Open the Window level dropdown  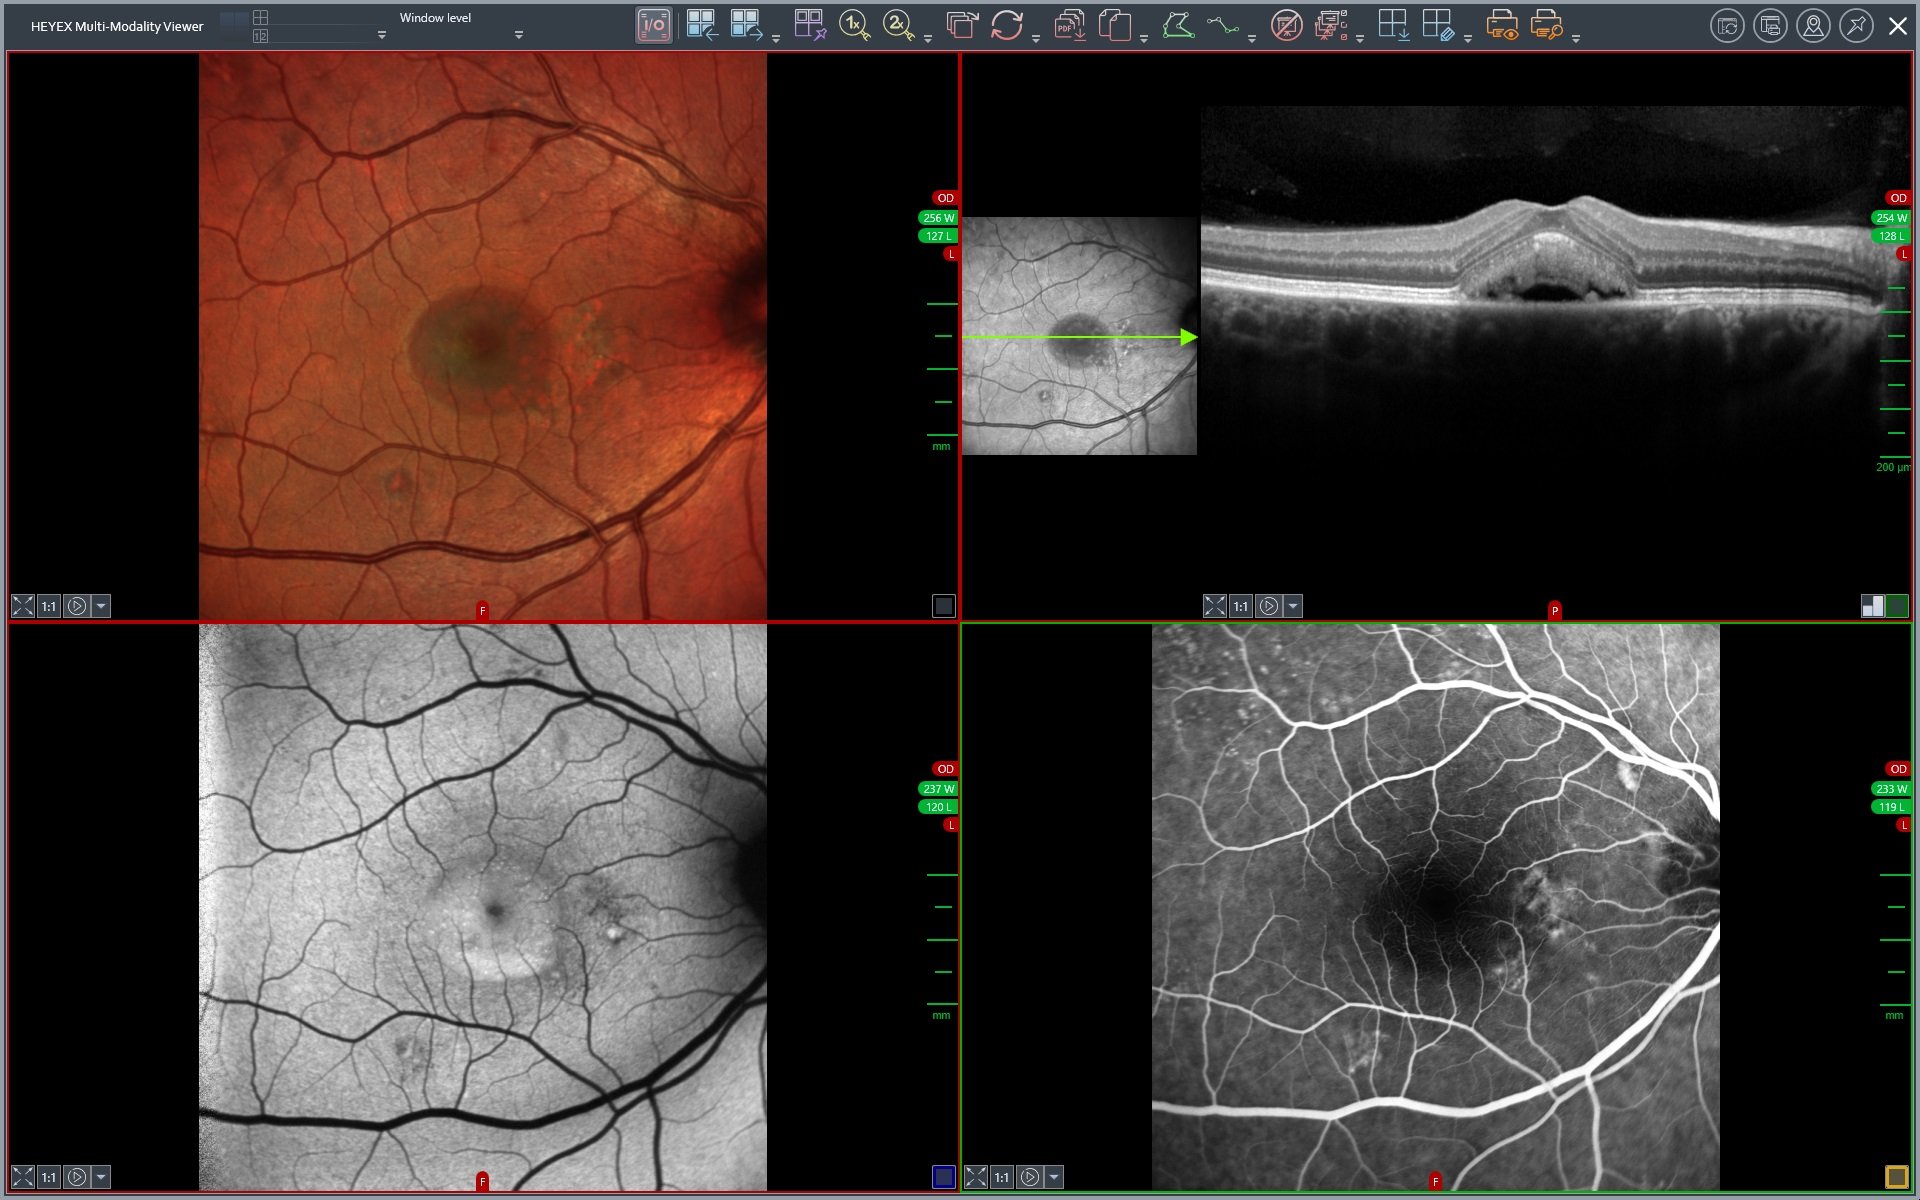pos(518,35)
